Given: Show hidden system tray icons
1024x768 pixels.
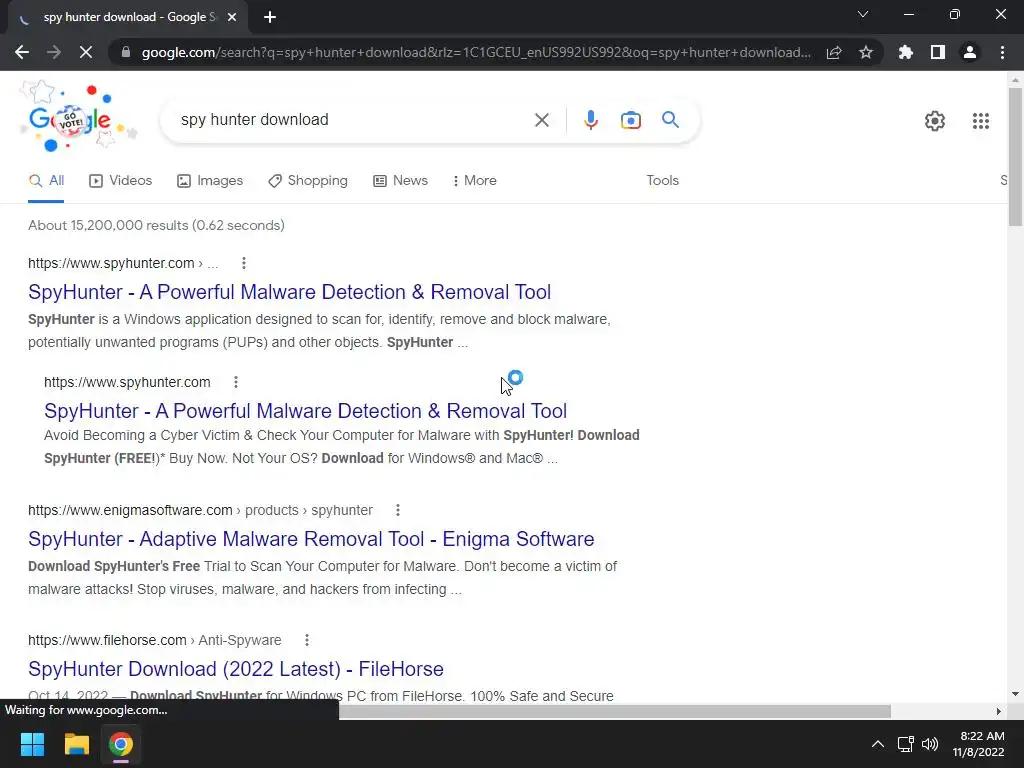Looking at the screenshot, I should coord(878,744).
